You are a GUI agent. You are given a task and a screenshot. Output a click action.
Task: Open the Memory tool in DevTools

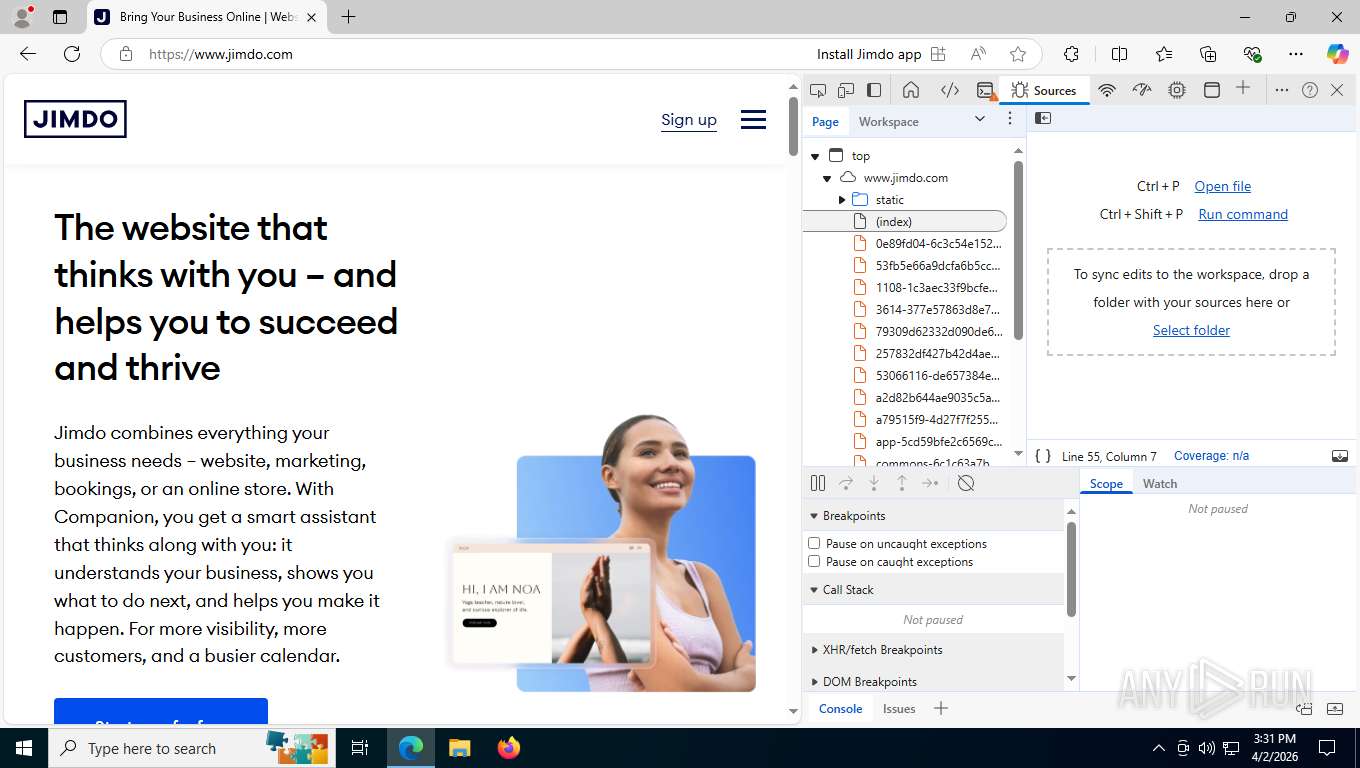tap(1177, 90)
